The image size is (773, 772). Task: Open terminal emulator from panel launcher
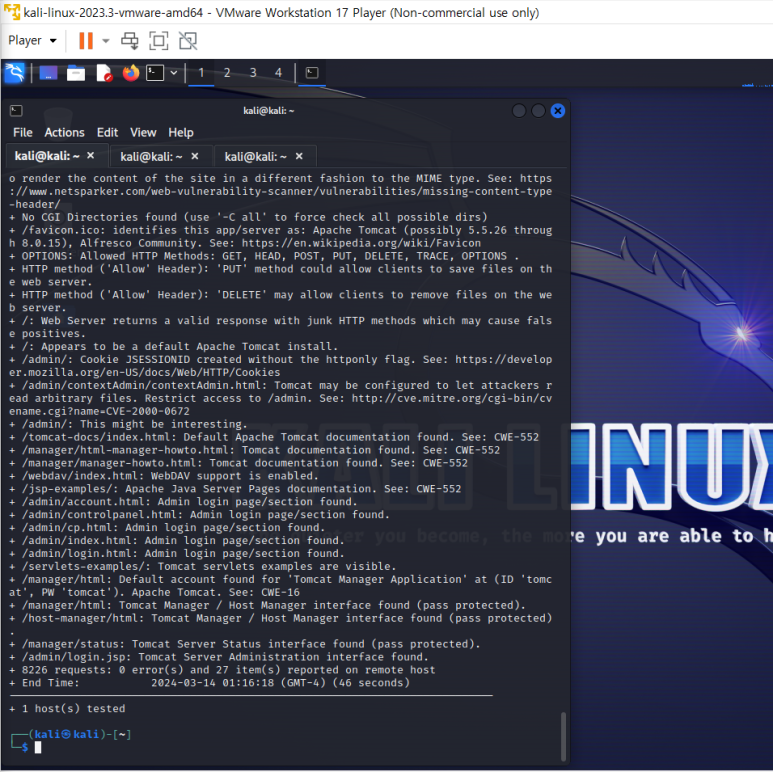pos(155,73)
